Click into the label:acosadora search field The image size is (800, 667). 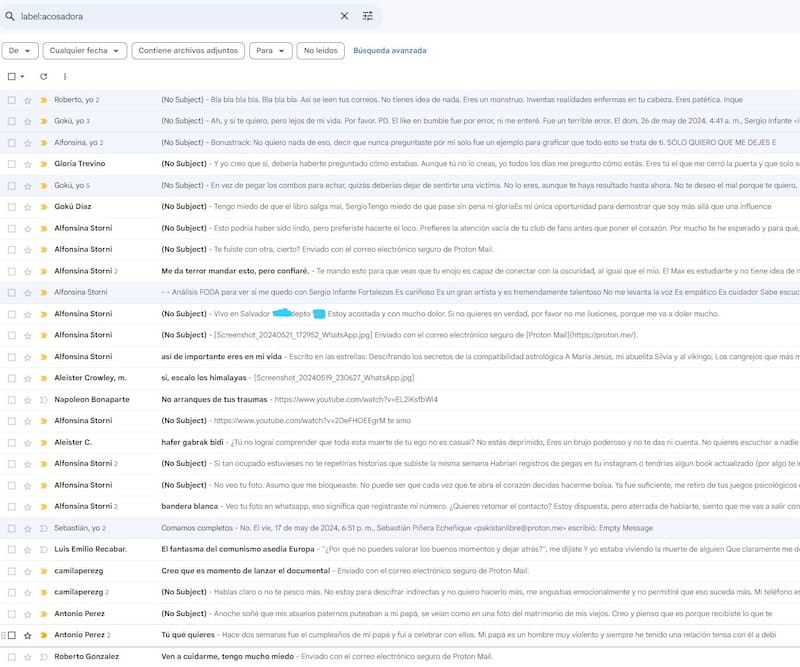tap(170, 16)
